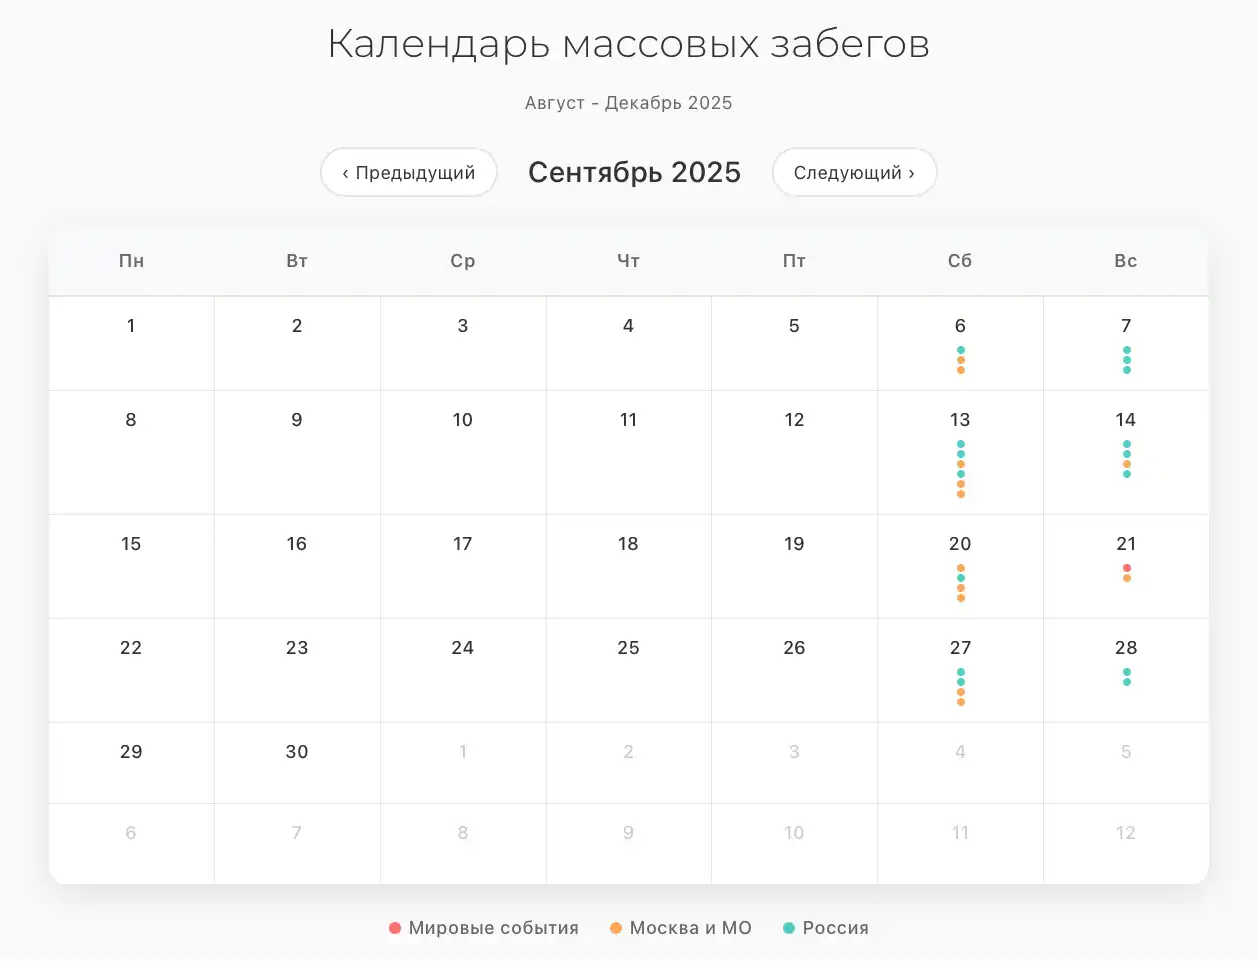Select the Пт weekday column header
Screen dimensions: 1258x966
pos(794,261)
